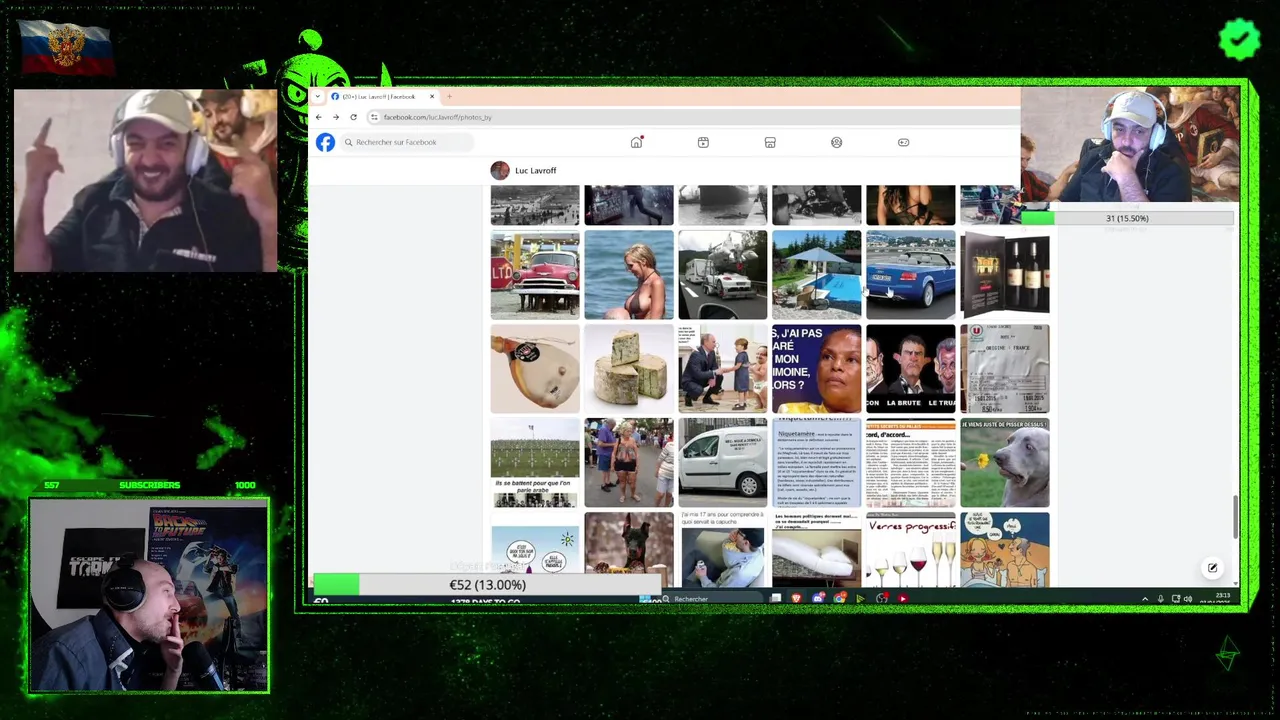
Task: Open the cemetery crosses photo
Action: pyautogui.click(x=535, y=463)
